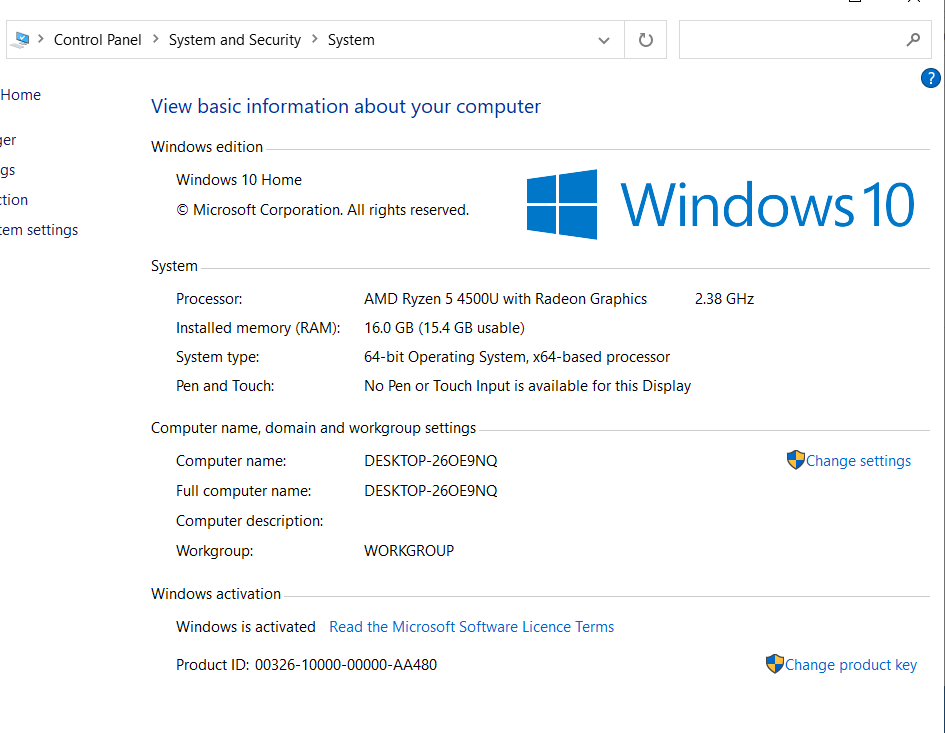The width and height of the screenshot is (945, 733).
Task: Open Control Panel Home link
Action: pos(20,95)
